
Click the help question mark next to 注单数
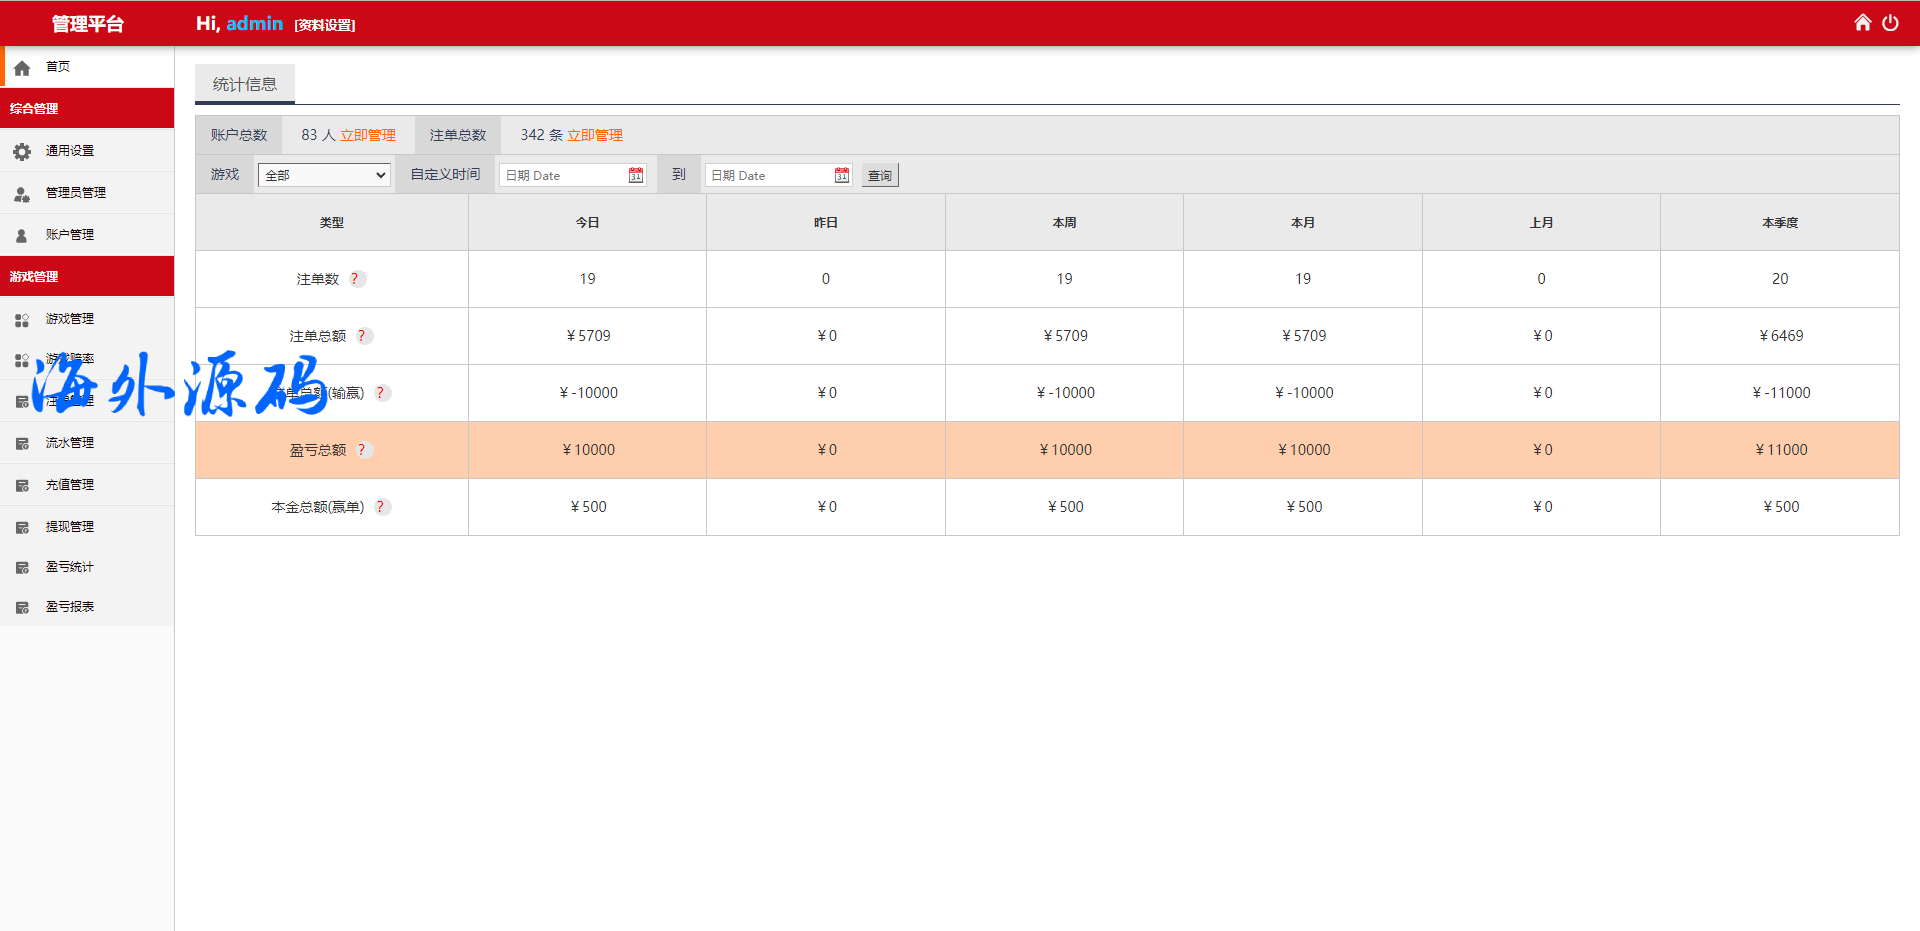pyautogui.click(x=356, y=279)
